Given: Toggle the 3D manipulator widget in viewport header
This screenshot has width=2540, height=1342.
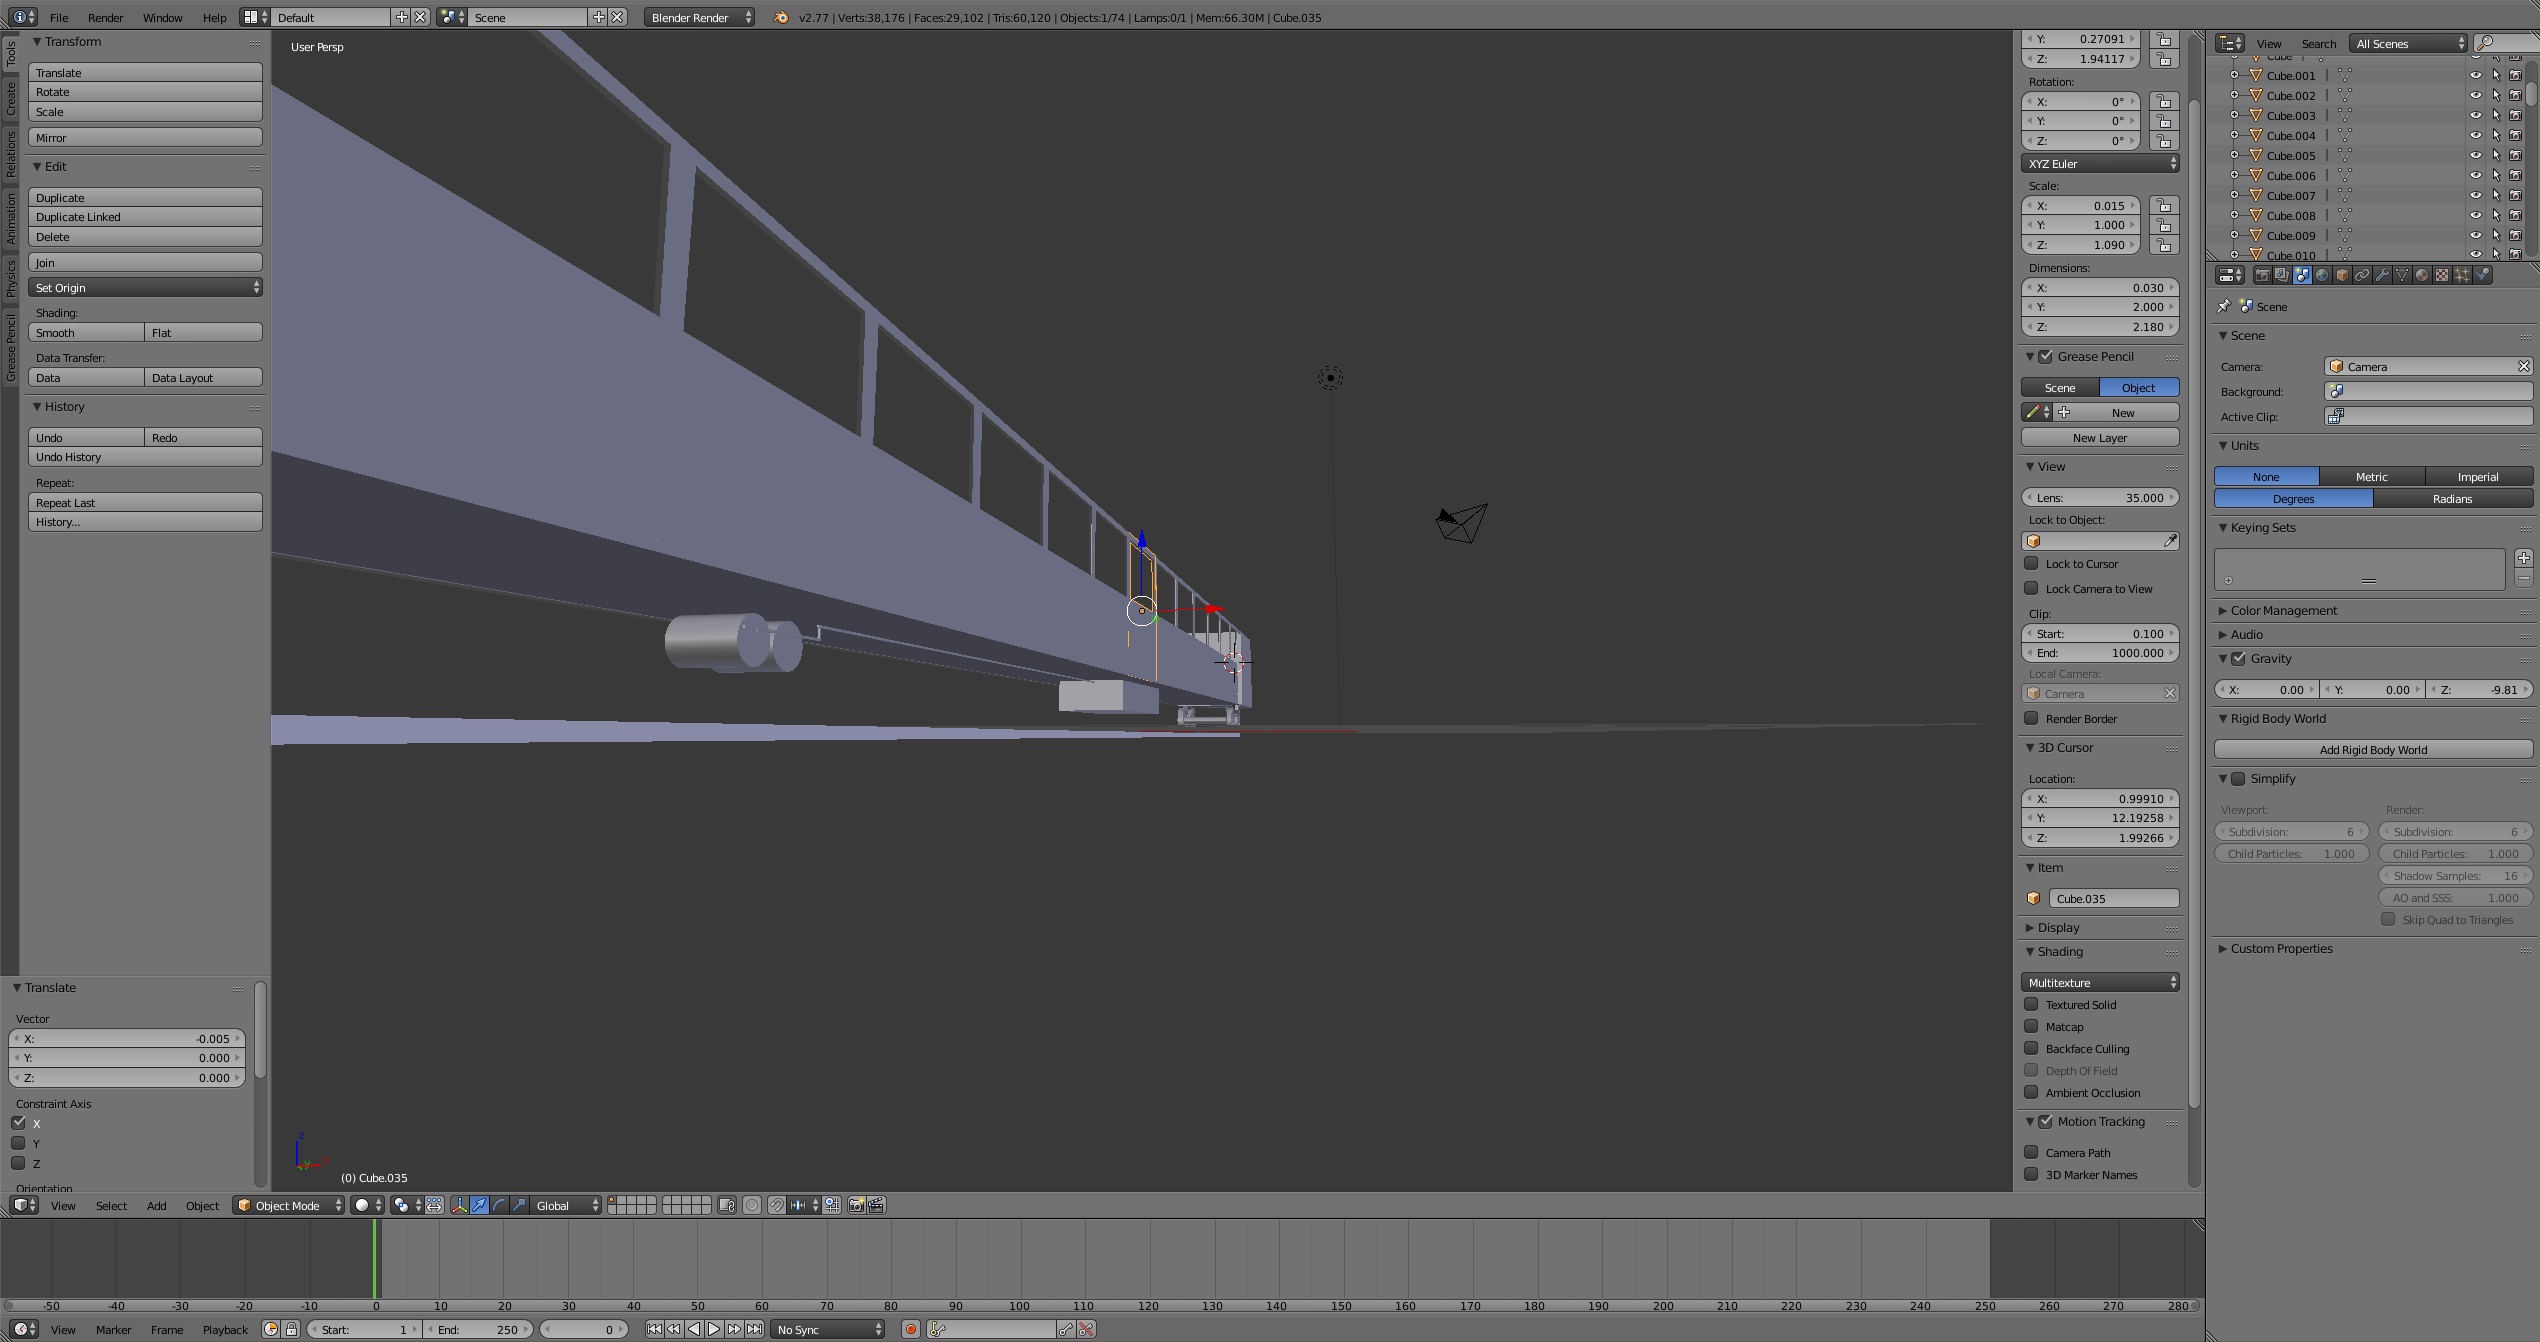Looking at the screenshot, I should (460, 1205).
